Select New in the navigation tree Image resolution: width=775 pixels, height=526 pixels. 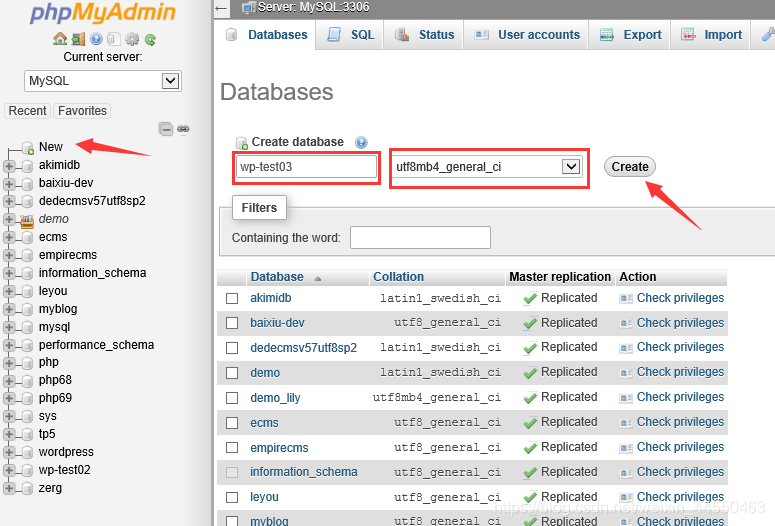[x=50, y=147]
